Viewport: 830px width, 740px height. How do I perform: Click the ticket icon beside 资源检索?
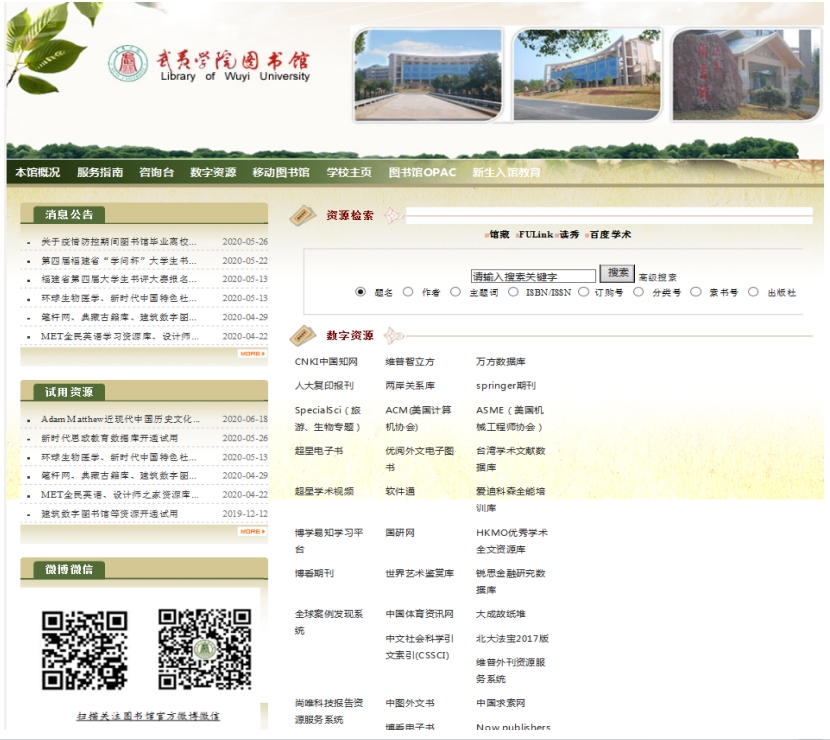[x=302, y=215]
